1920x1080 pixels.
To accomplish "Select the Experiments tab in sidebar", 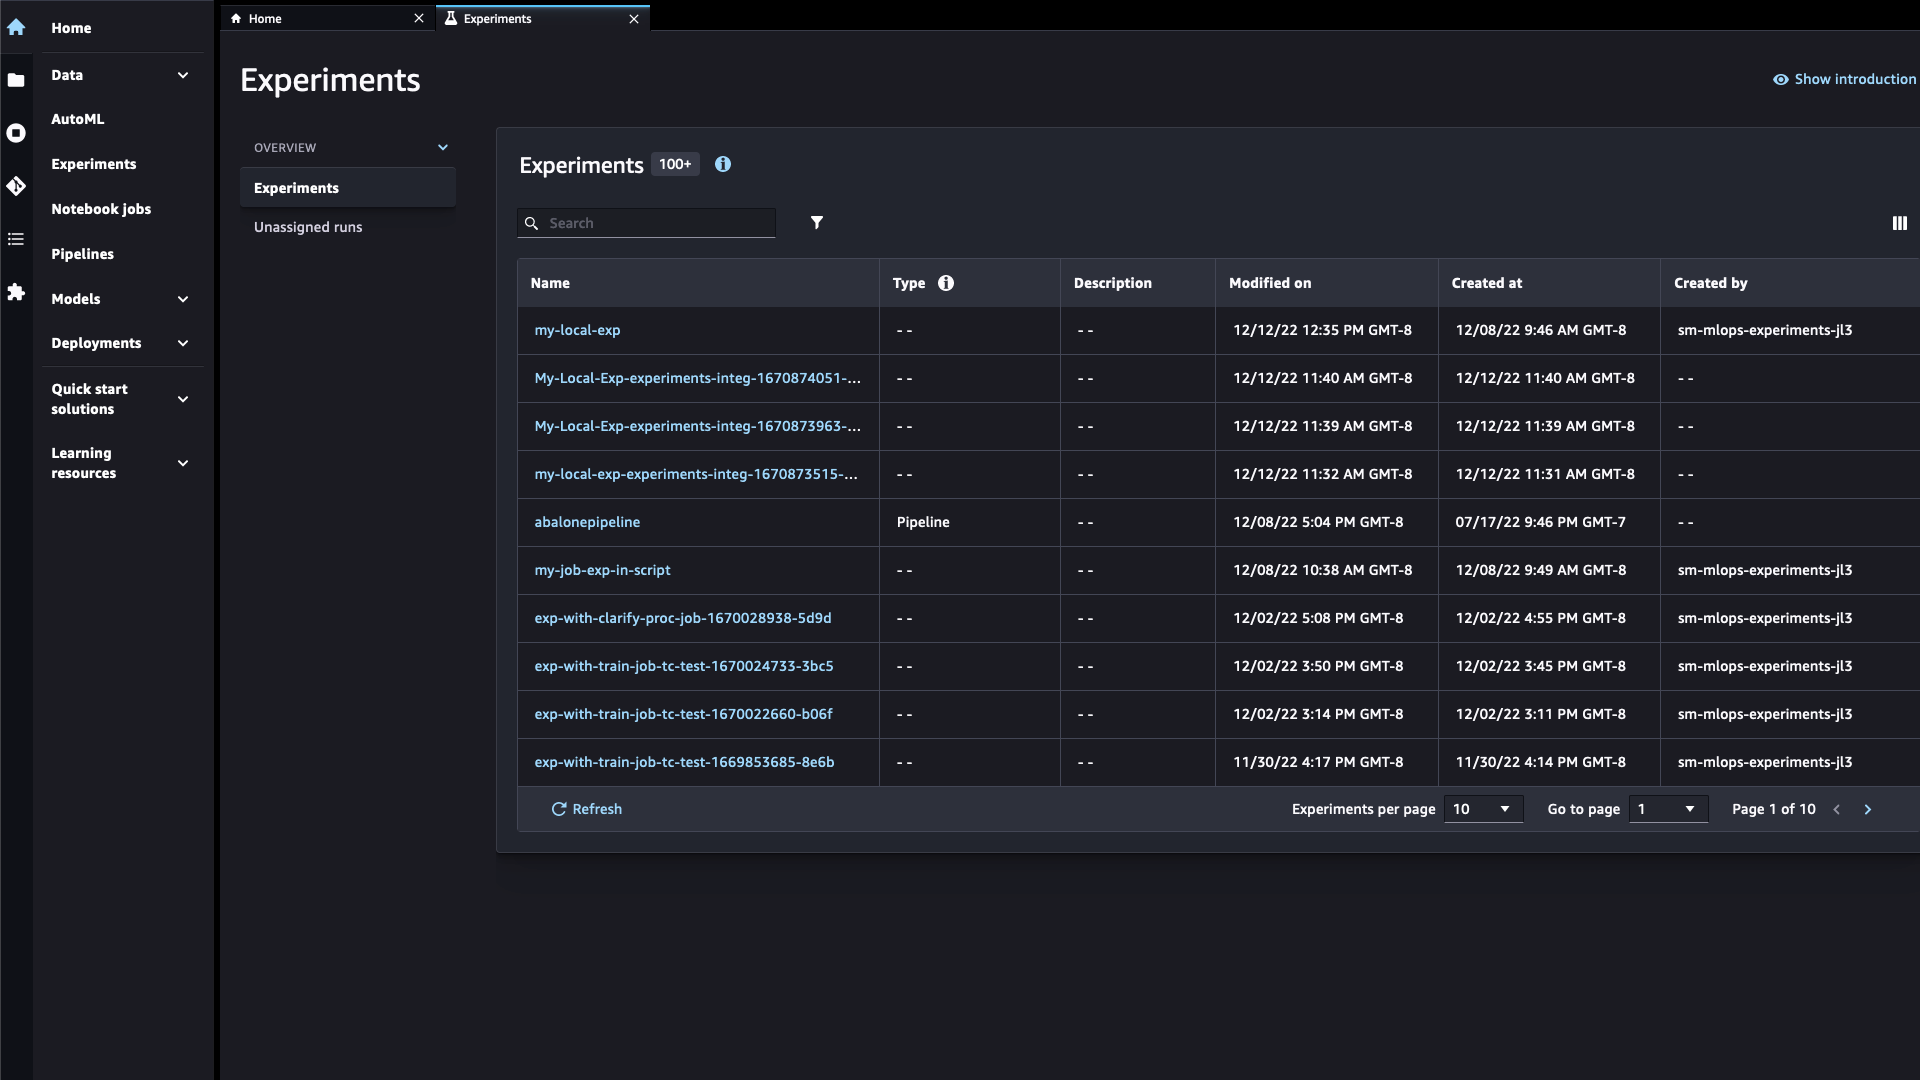I will tap(94, 162).
